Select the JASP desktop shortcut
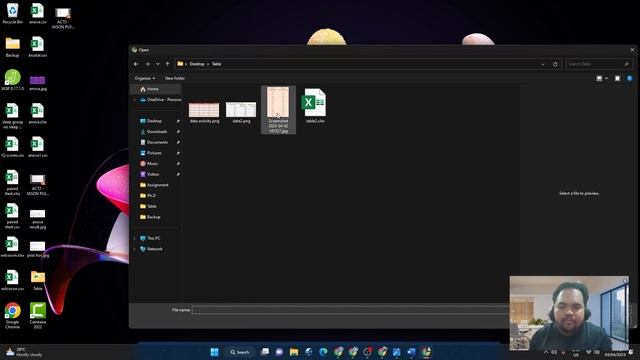The width and height of the screenshot is (640, 360). pyautogui.click(x=13, y=80)
